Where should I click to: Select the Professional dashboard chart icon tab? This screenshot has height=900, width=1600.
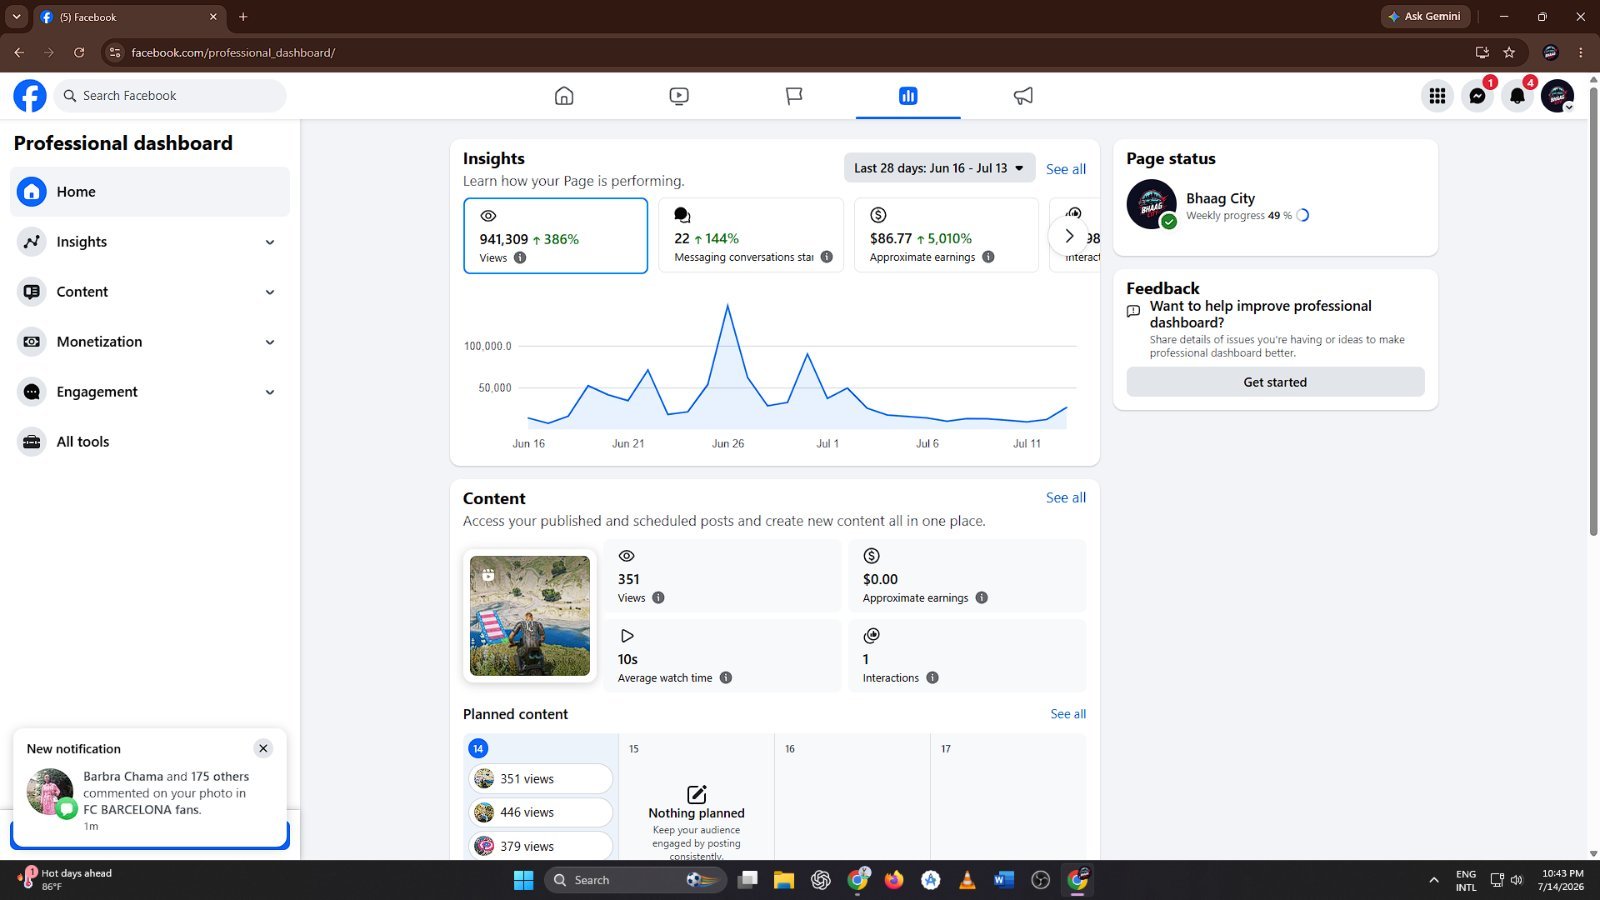tap(908, 96)
